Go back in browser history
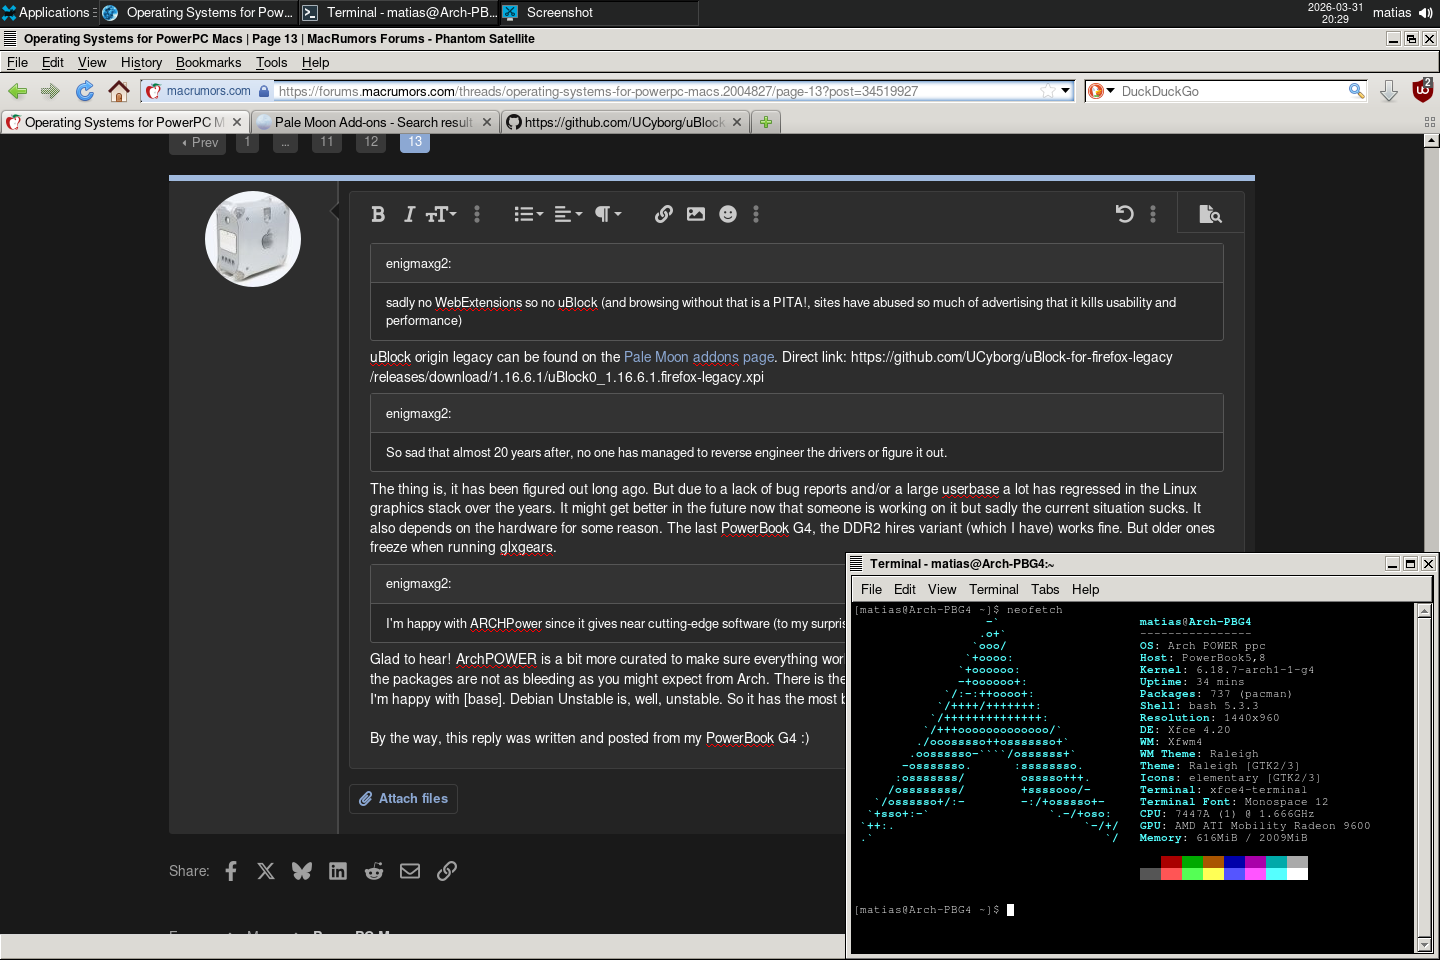 [x=18, y=91]
